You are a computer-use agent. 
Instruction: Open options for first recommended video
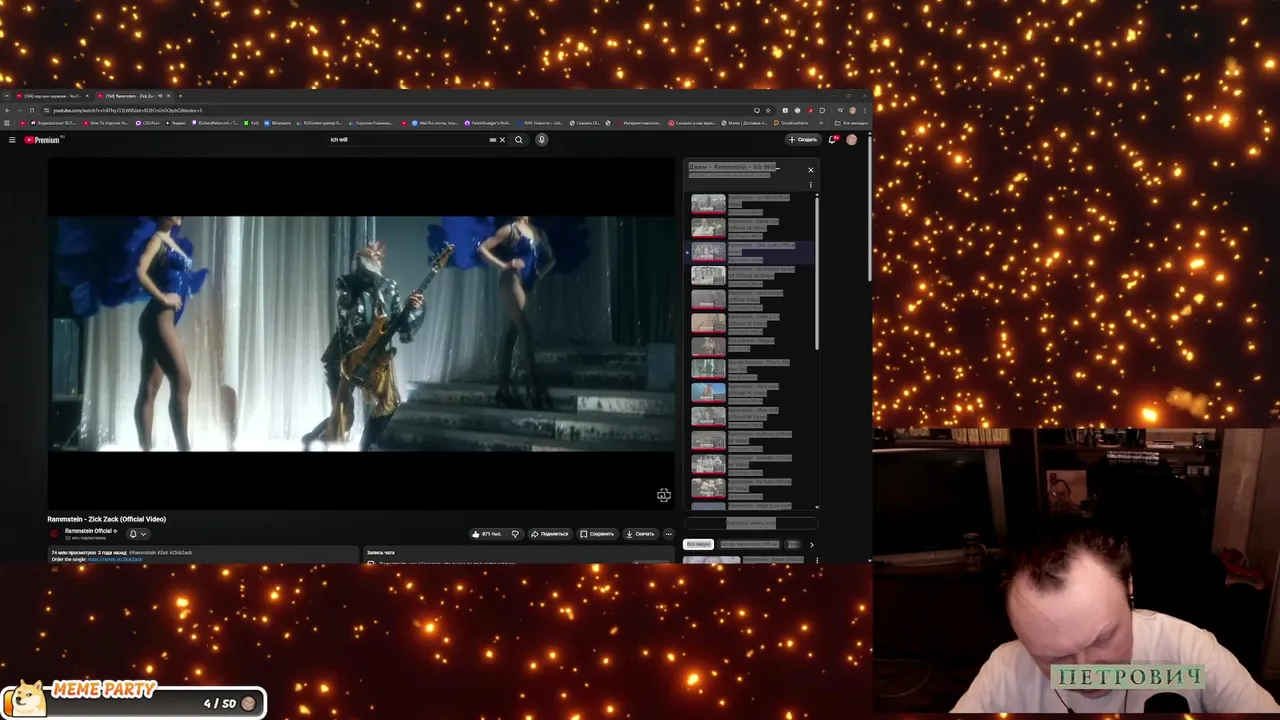pos(817,560)
